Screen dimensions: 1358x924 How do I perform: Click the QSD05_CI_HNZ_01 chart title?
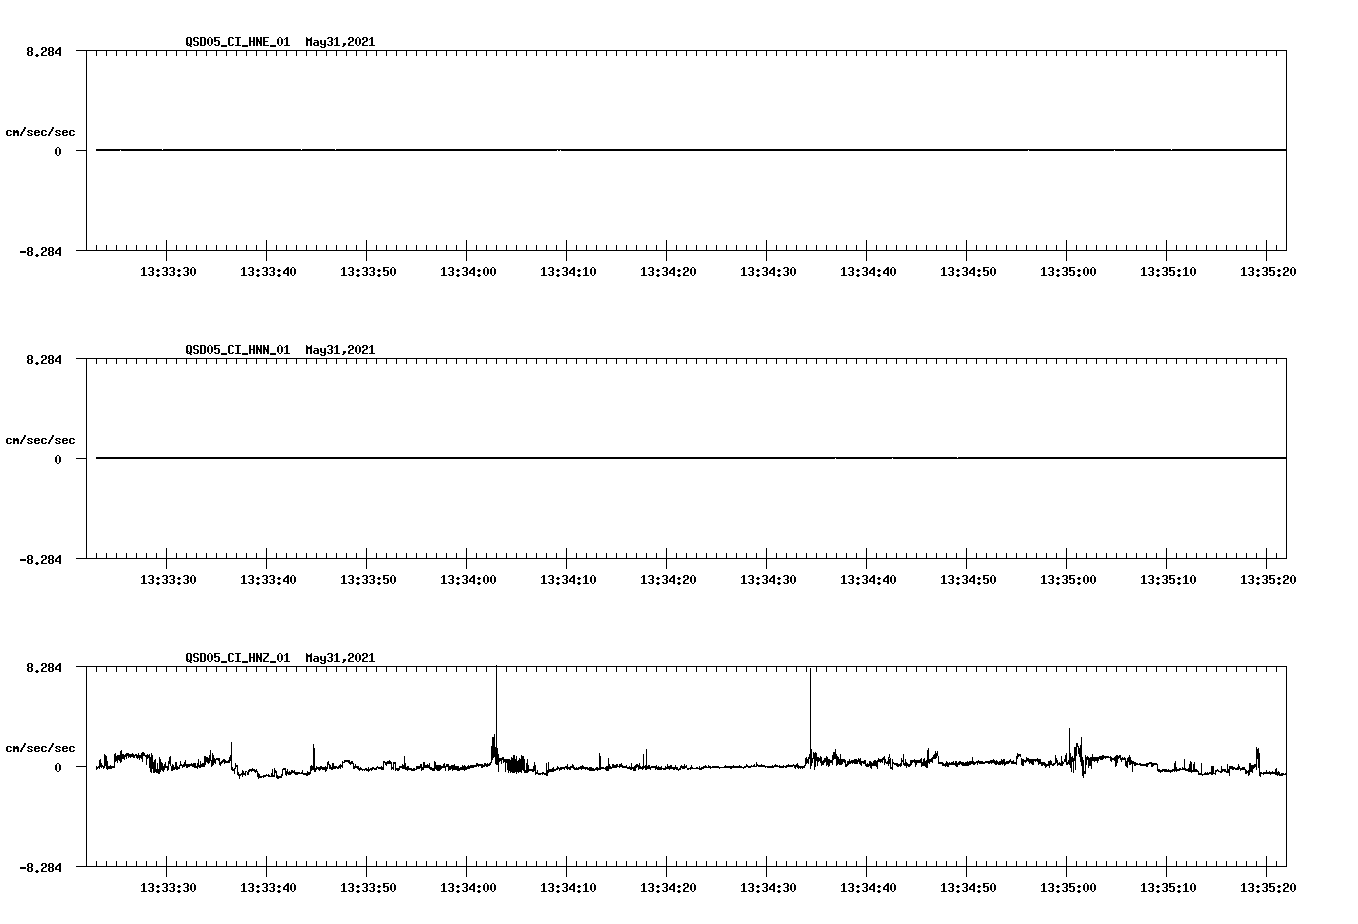click(280, 658)
